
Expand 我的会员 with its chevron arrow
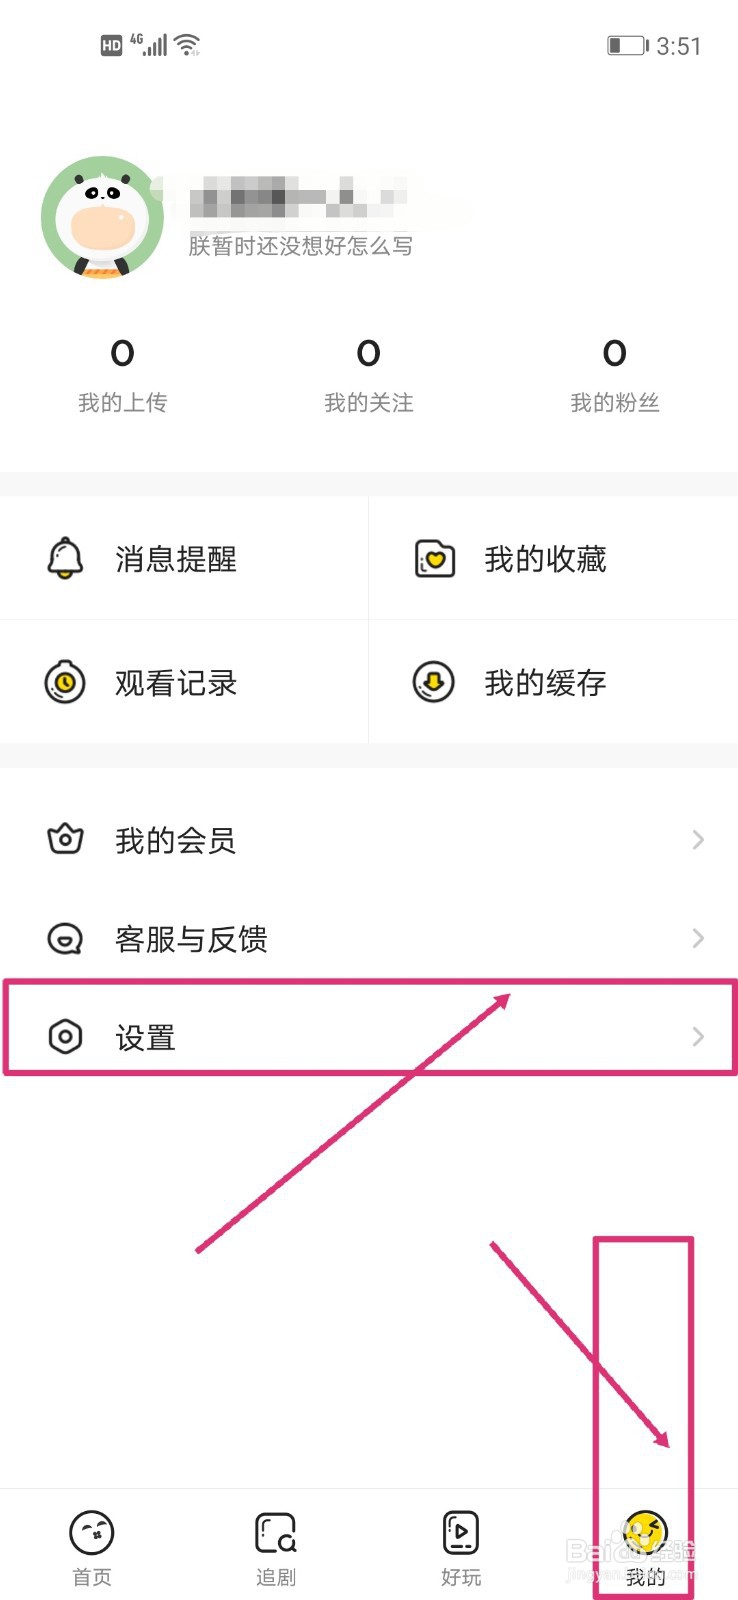(x=698, y=839)
